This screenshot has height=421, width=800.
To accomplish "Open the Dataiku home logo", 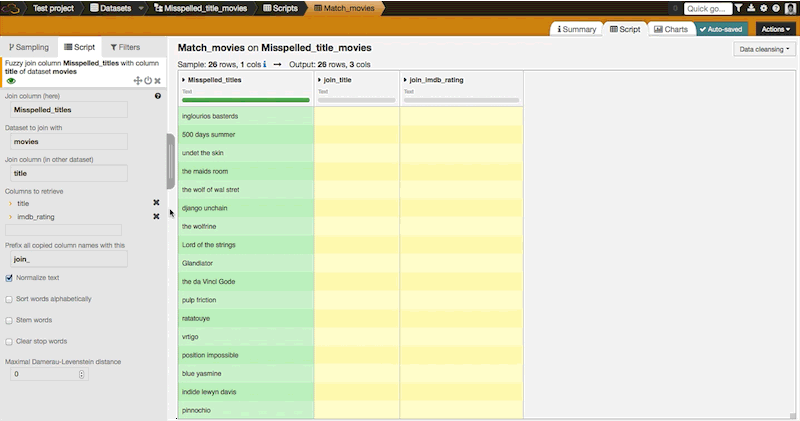I will tap(11, 8).
